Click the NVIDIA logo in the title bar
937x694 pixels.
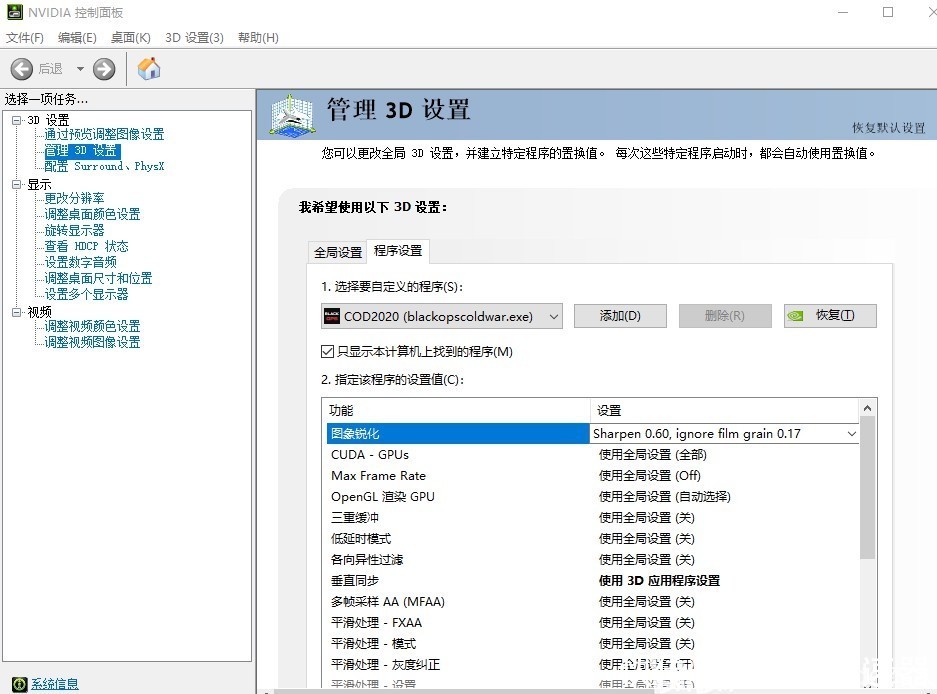click(14, 12)
